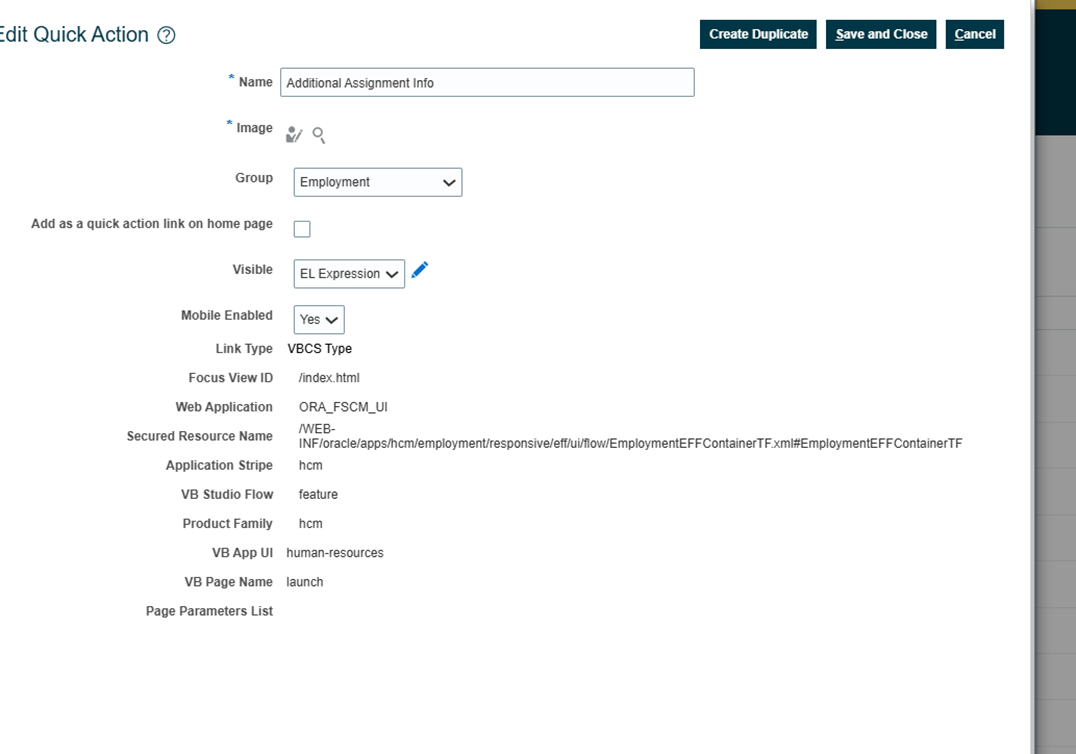This screenshot has height=754, width=1076.
Task: Click the help icon beside Edit Quick Action
Action: click(x=166, y=35)
